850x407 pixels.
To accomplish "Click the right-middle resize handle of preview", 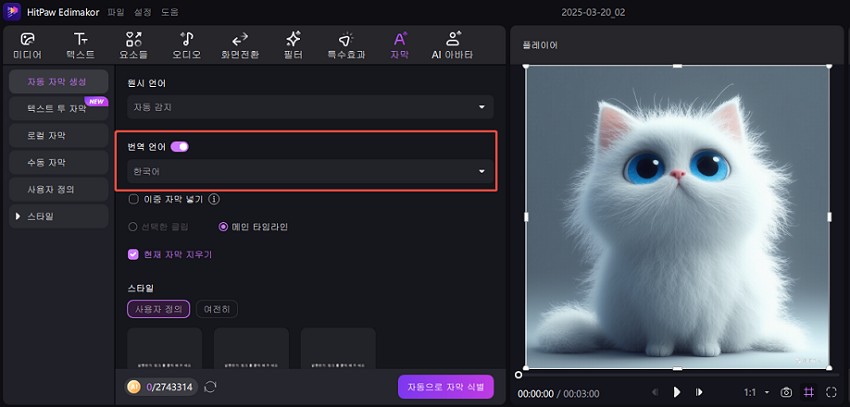I will click(829, 217).
